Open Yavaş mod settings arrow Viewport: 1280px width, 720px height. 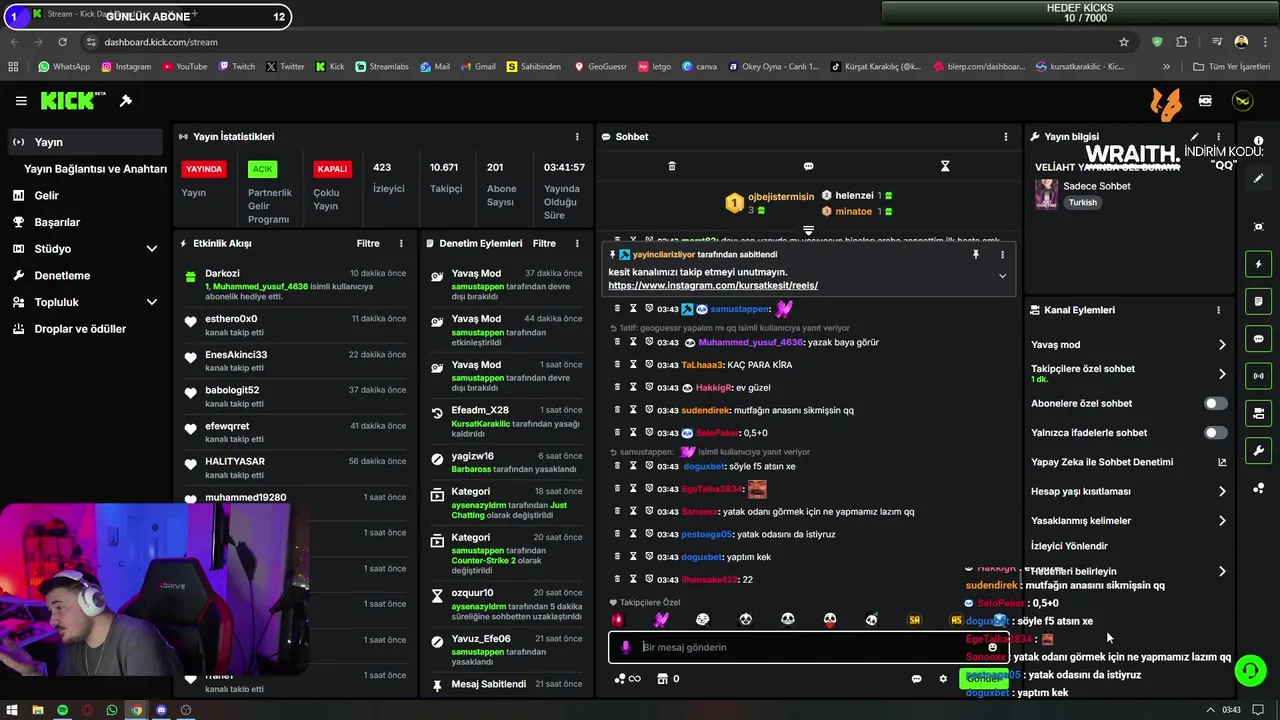(x=1222, y=345)
